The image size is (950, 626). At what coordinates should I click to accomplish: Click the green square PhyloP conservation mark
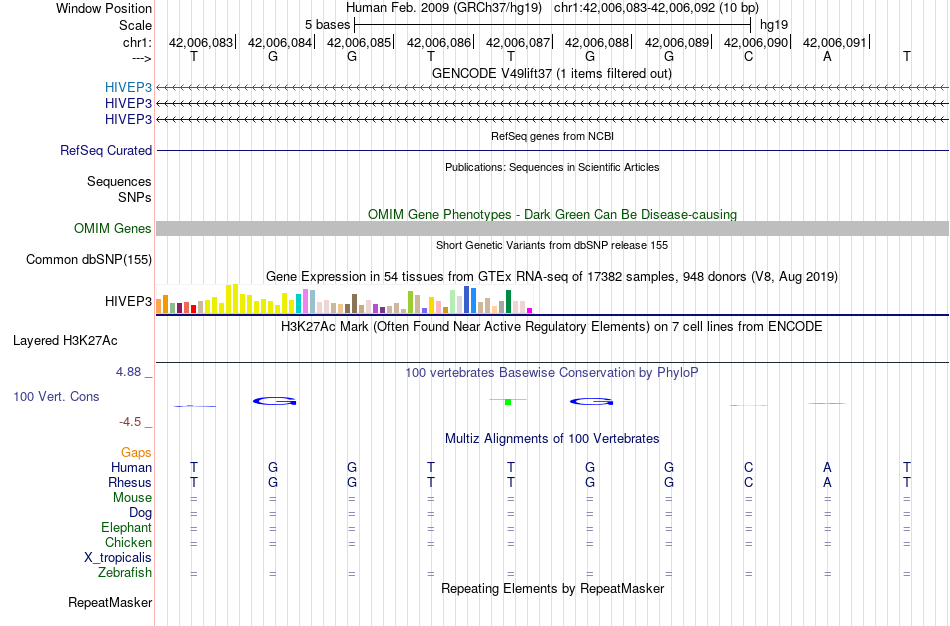(508, 402)
